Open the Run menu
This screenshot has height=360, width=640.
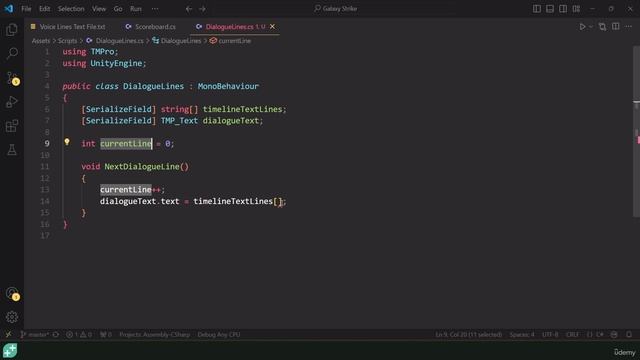(x=136, y=9)
